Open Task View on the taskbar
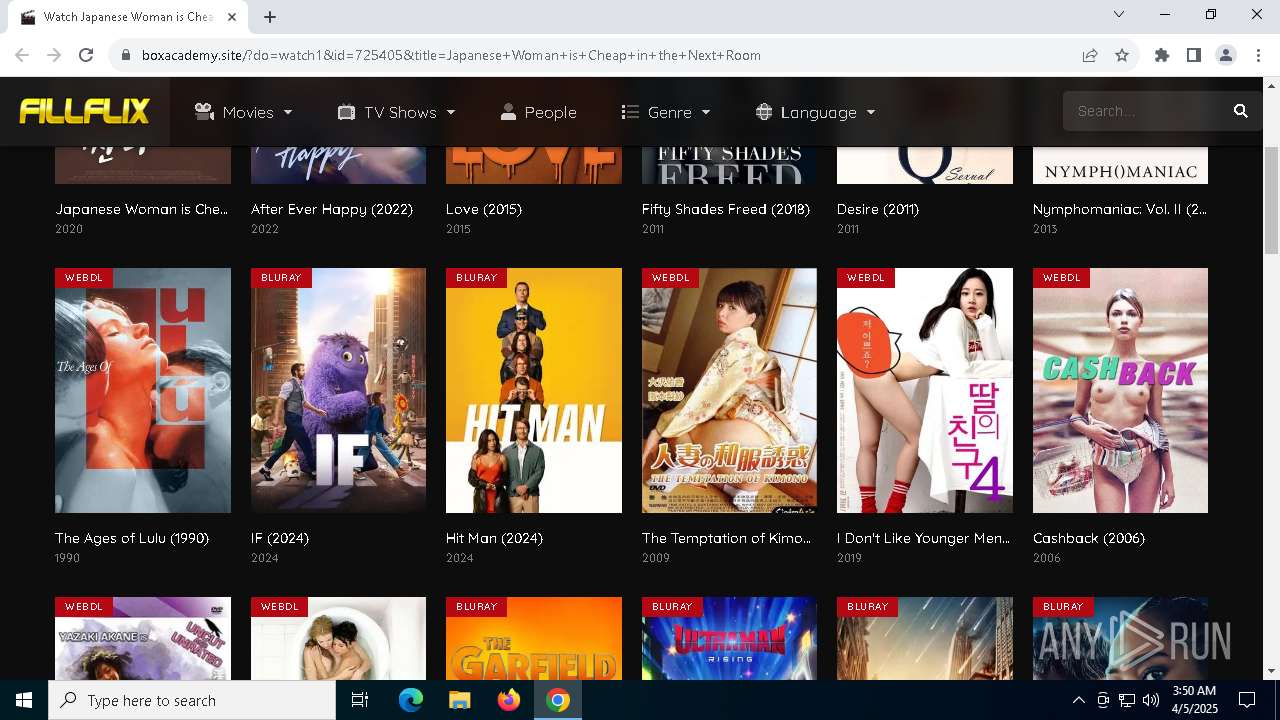1280x720 pixels. 360,700
